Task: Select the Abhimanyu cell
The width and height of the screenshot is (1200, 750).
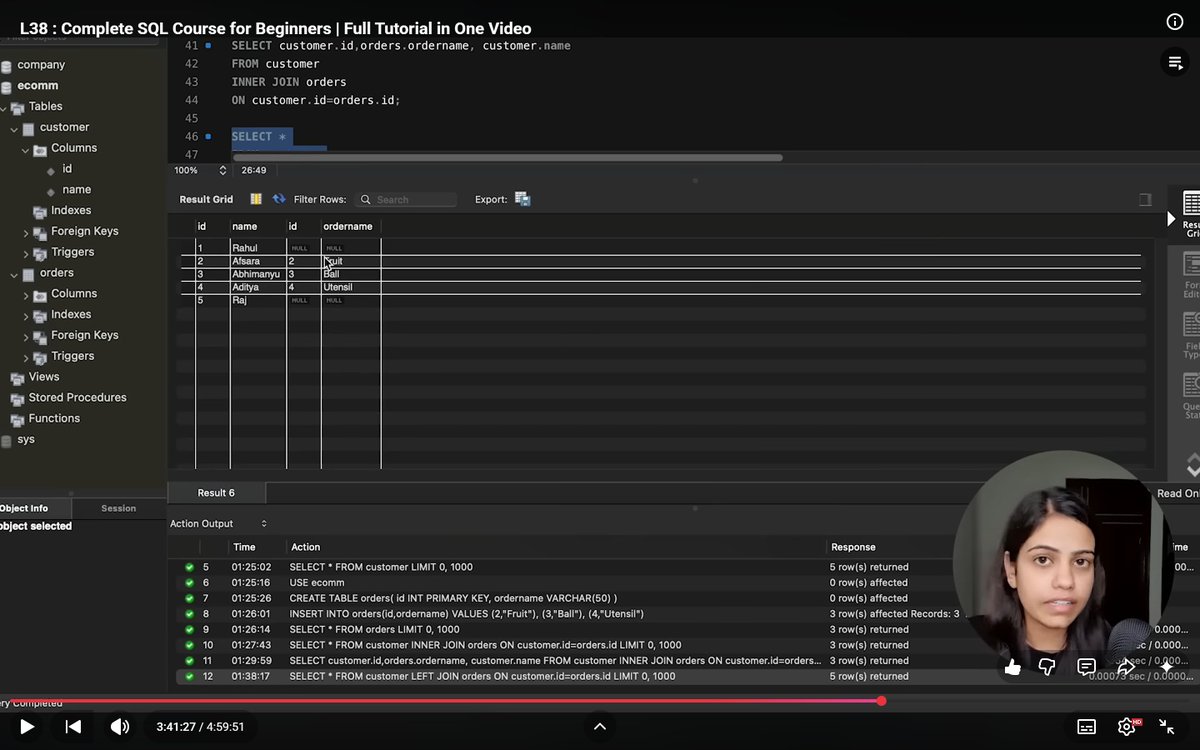Action: pos(257,274)
